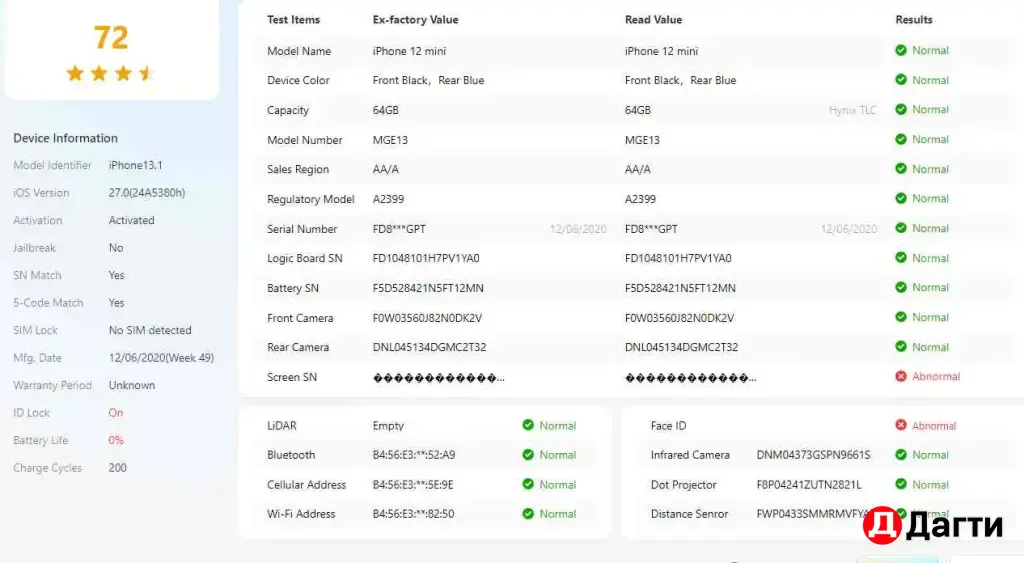Click the star rating under score 72
Viewport: 1024px width, 563px height.
coord(110,73)
